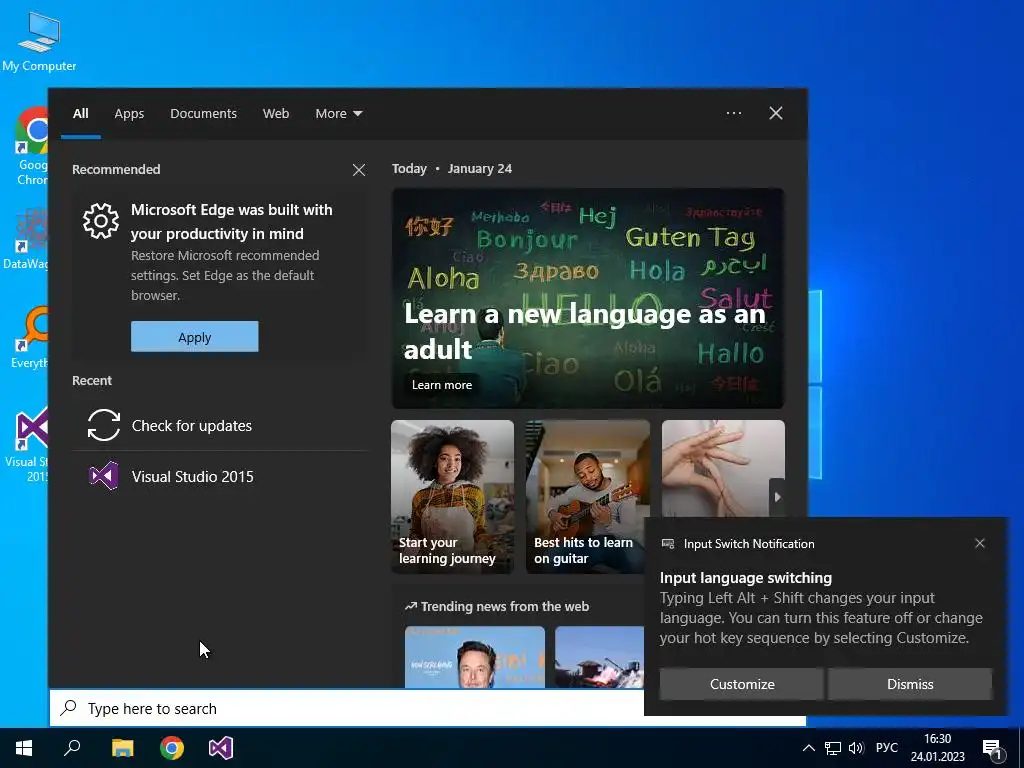Viewport: 1024px width, 768px height.
Task: Switch to the All search tab
Action: tap(80, 114)
